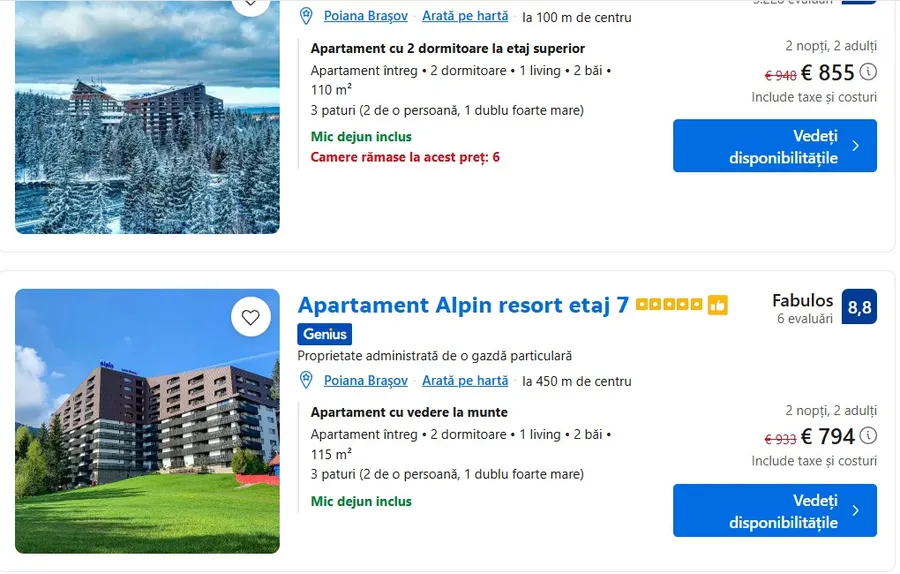900x574 pixels.
Task: Open Poiana Brașov link in the top listing
Action: 365,16
